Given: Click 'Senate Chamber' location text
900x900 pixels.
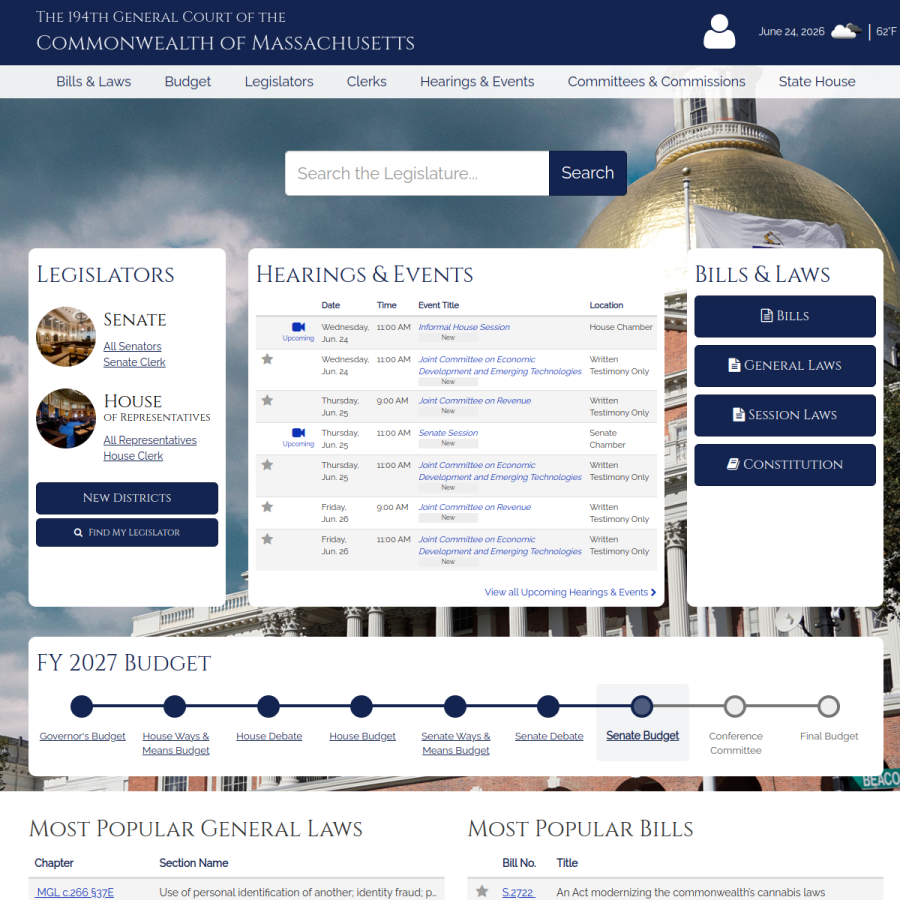Looking at the screenshot, I should tap(607, 439).
